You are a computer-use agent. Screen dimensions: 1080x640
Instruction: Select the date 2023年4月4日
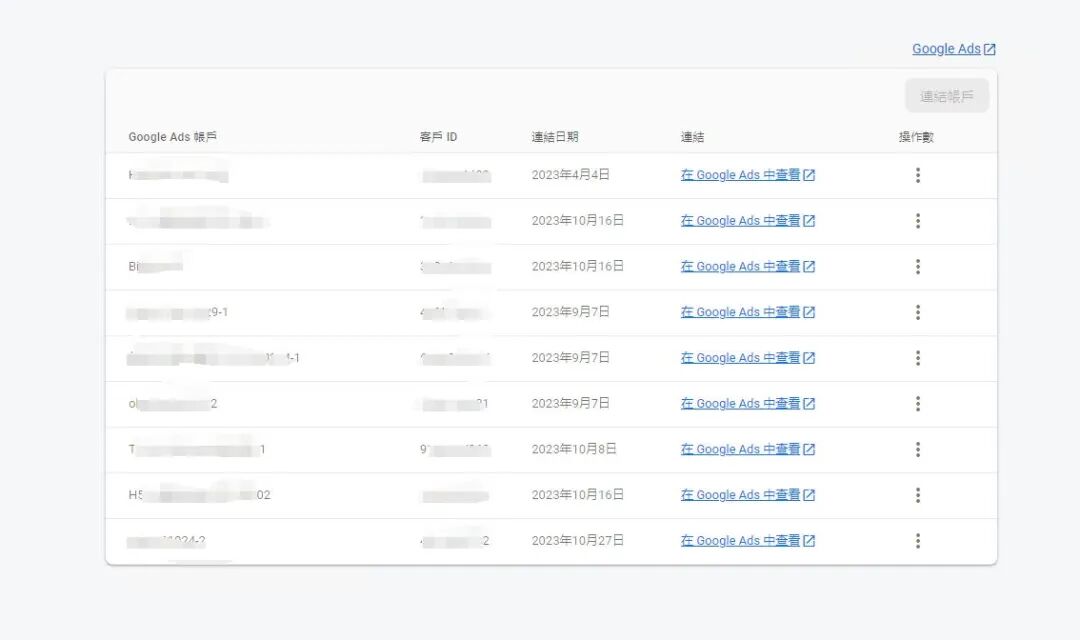(570, 175)
